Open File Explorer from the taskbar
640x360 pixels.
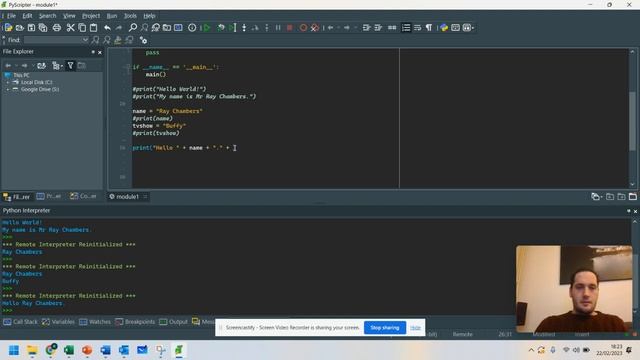[32, 350]
